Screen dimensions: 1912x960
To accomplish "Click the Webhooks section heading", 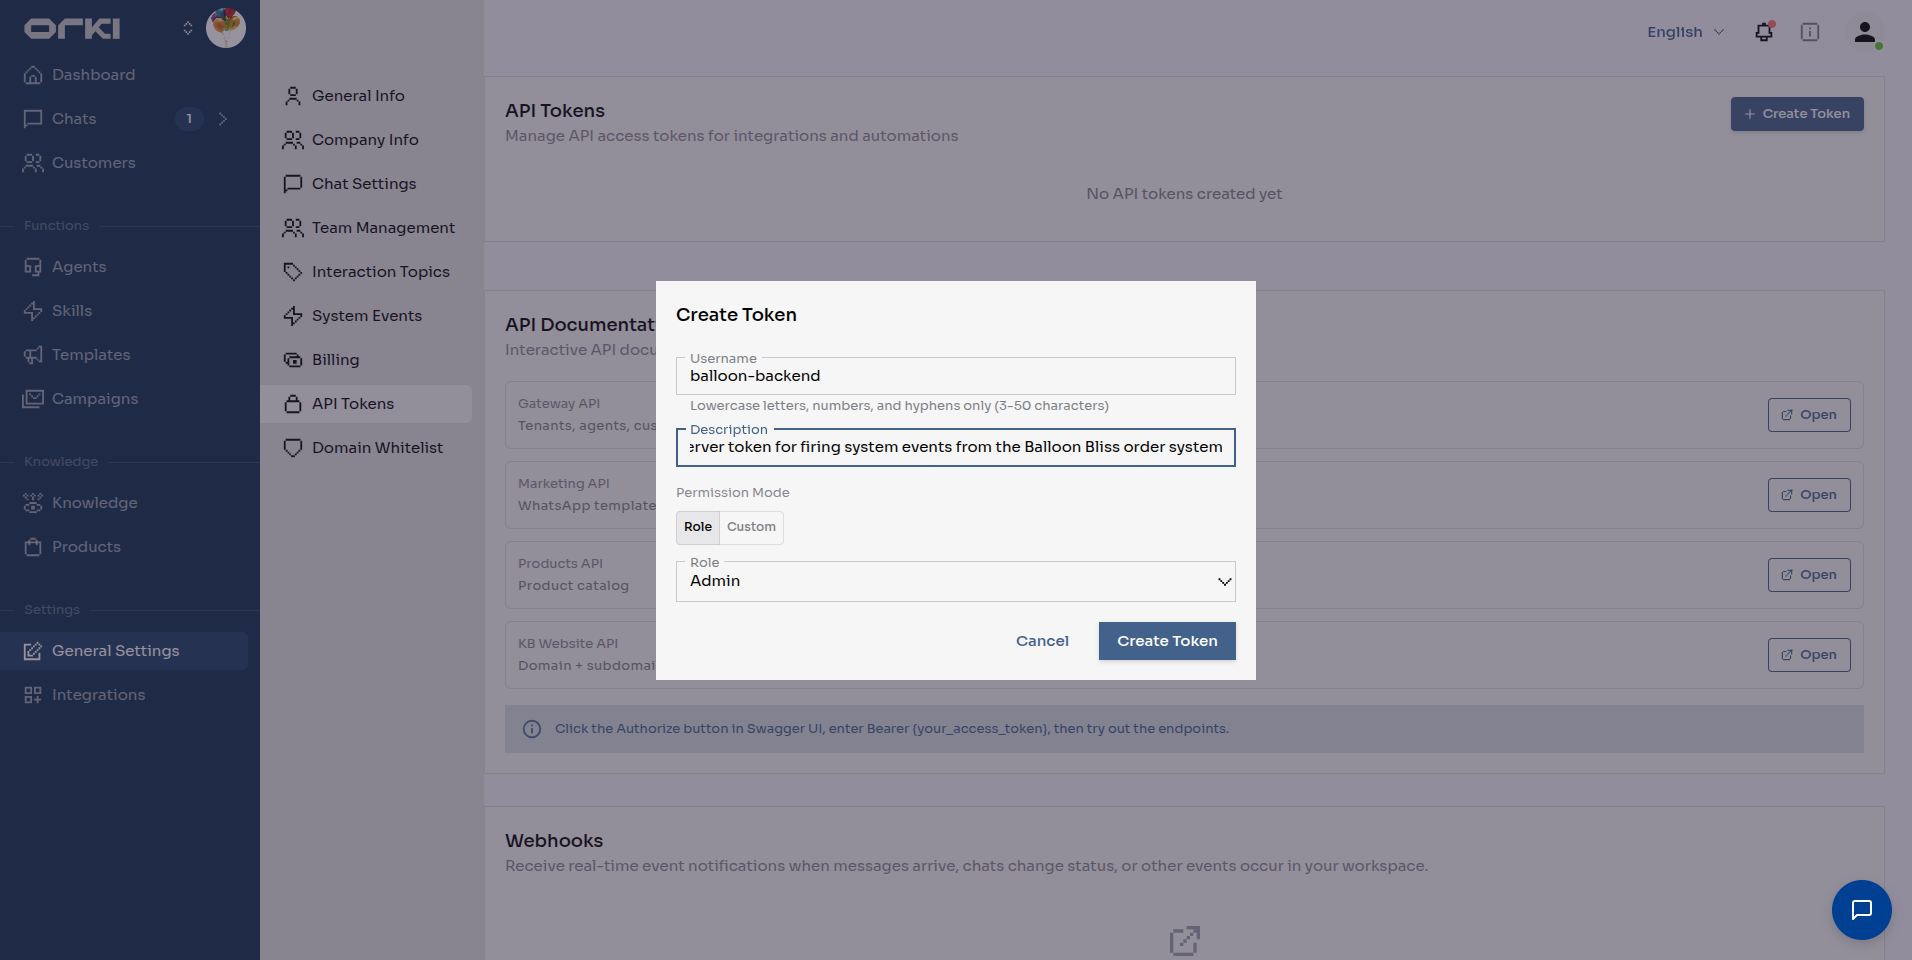I will pos(554,841).
